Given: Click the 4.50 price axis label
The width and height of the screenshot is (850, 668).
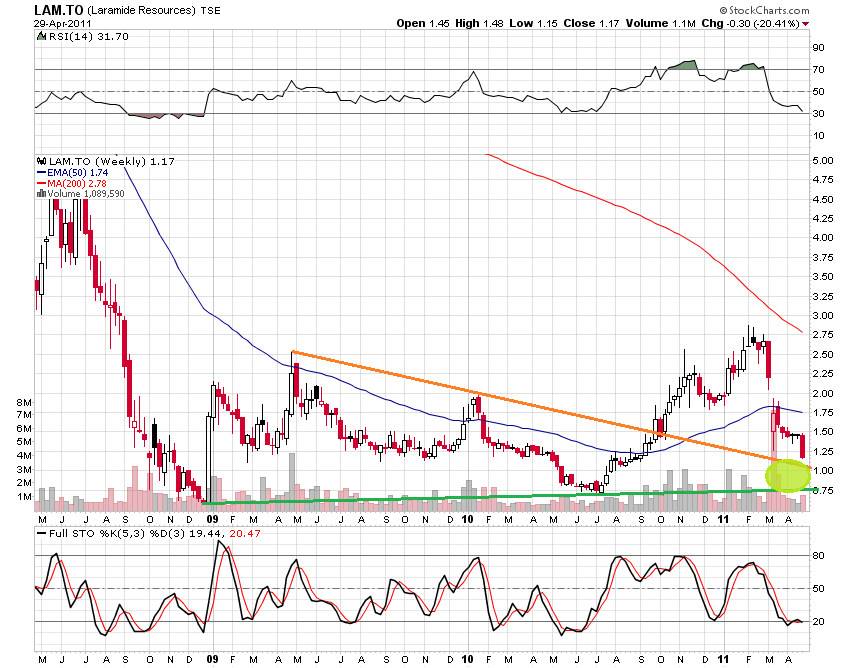Looking at the screenshot, I should (823, 200).
